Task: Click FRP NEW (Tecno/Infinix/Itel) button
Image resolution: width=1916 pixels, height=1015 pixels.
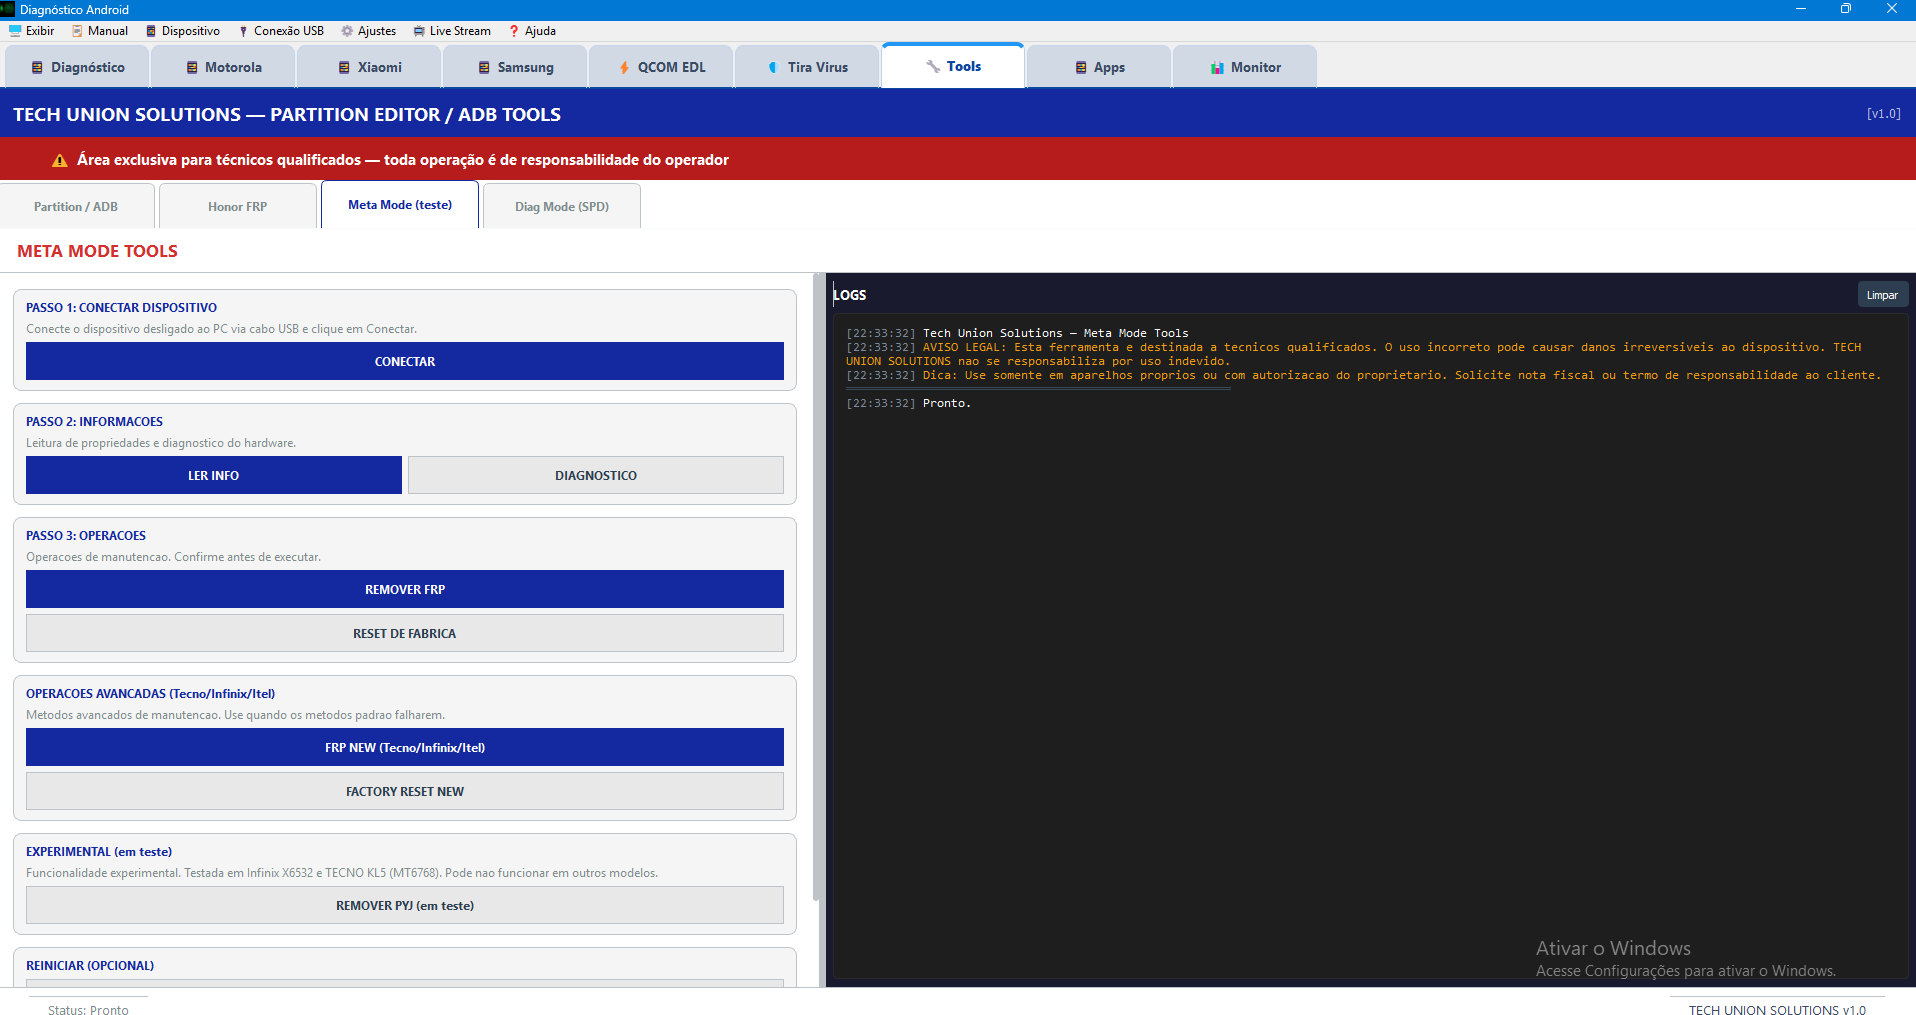Action: coord(405,748)
